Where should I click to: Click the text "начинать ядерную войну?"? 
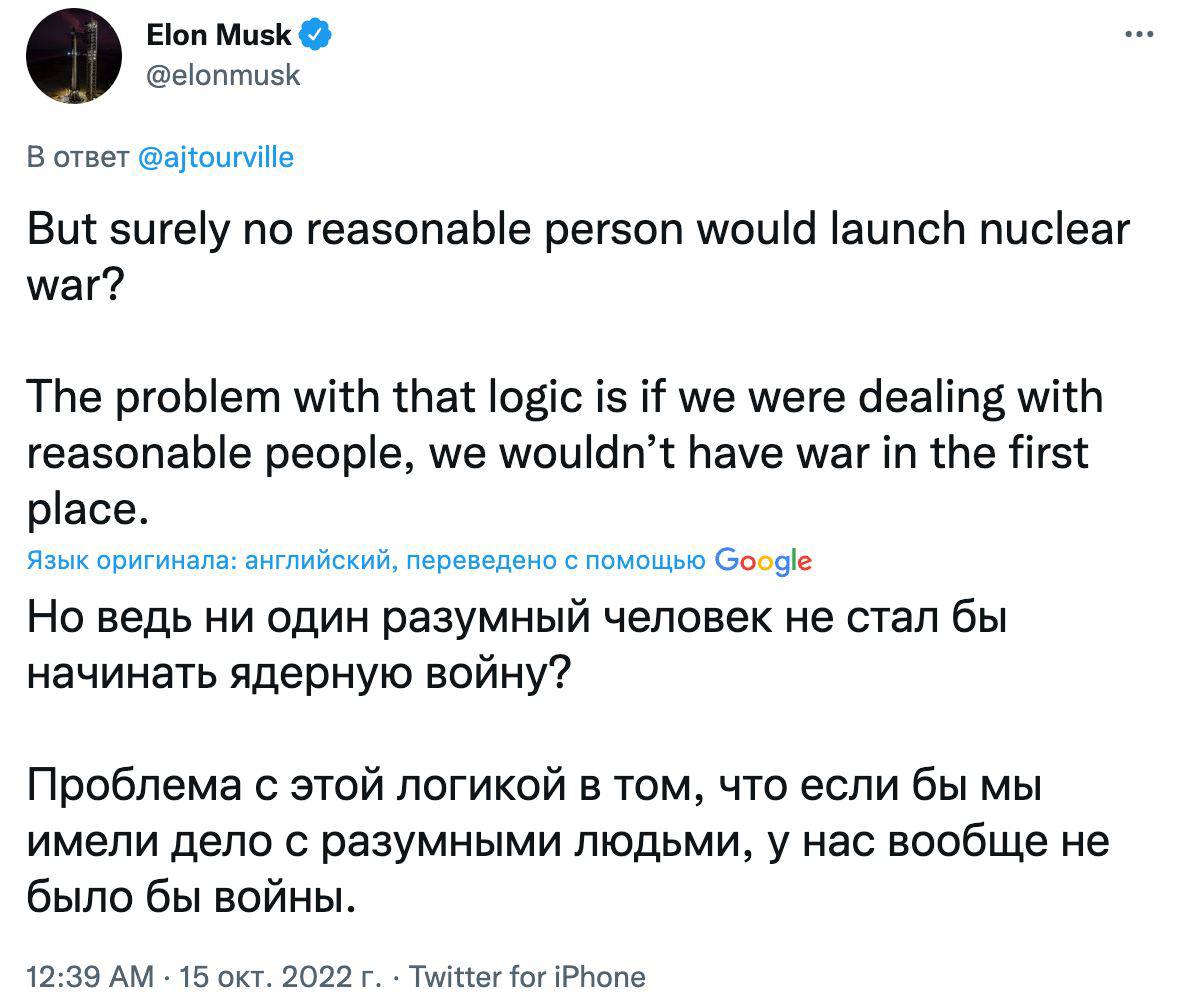298,675
